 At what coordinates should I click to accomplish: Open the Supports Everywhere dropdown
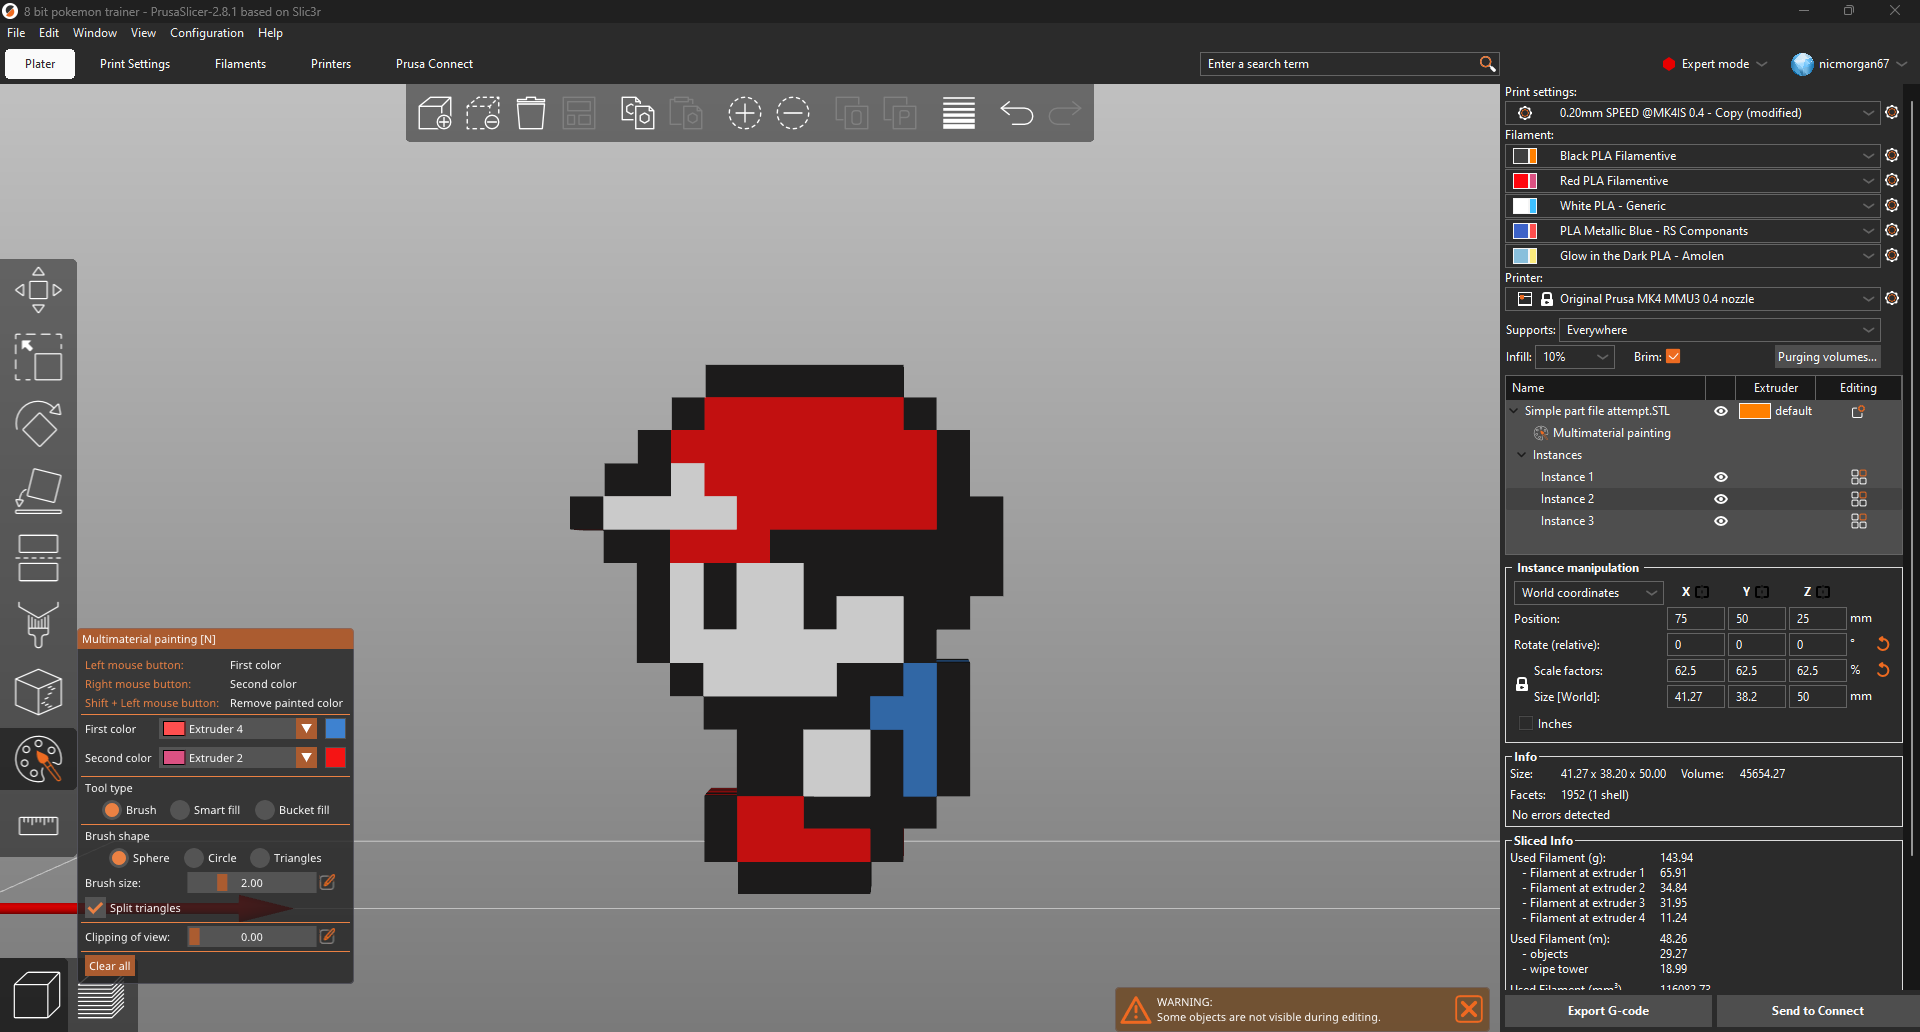click(x=1719, y=330)
